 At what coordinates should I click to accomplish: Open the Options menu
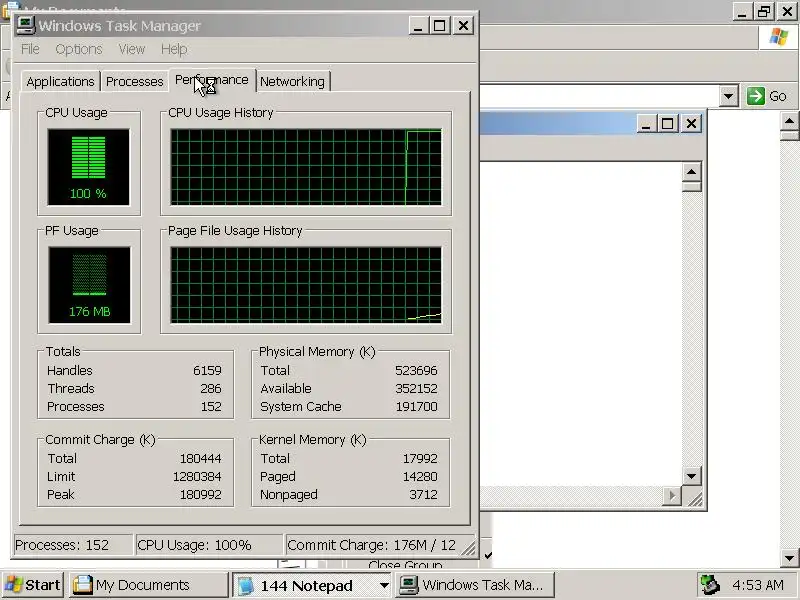tap(79, 49)
